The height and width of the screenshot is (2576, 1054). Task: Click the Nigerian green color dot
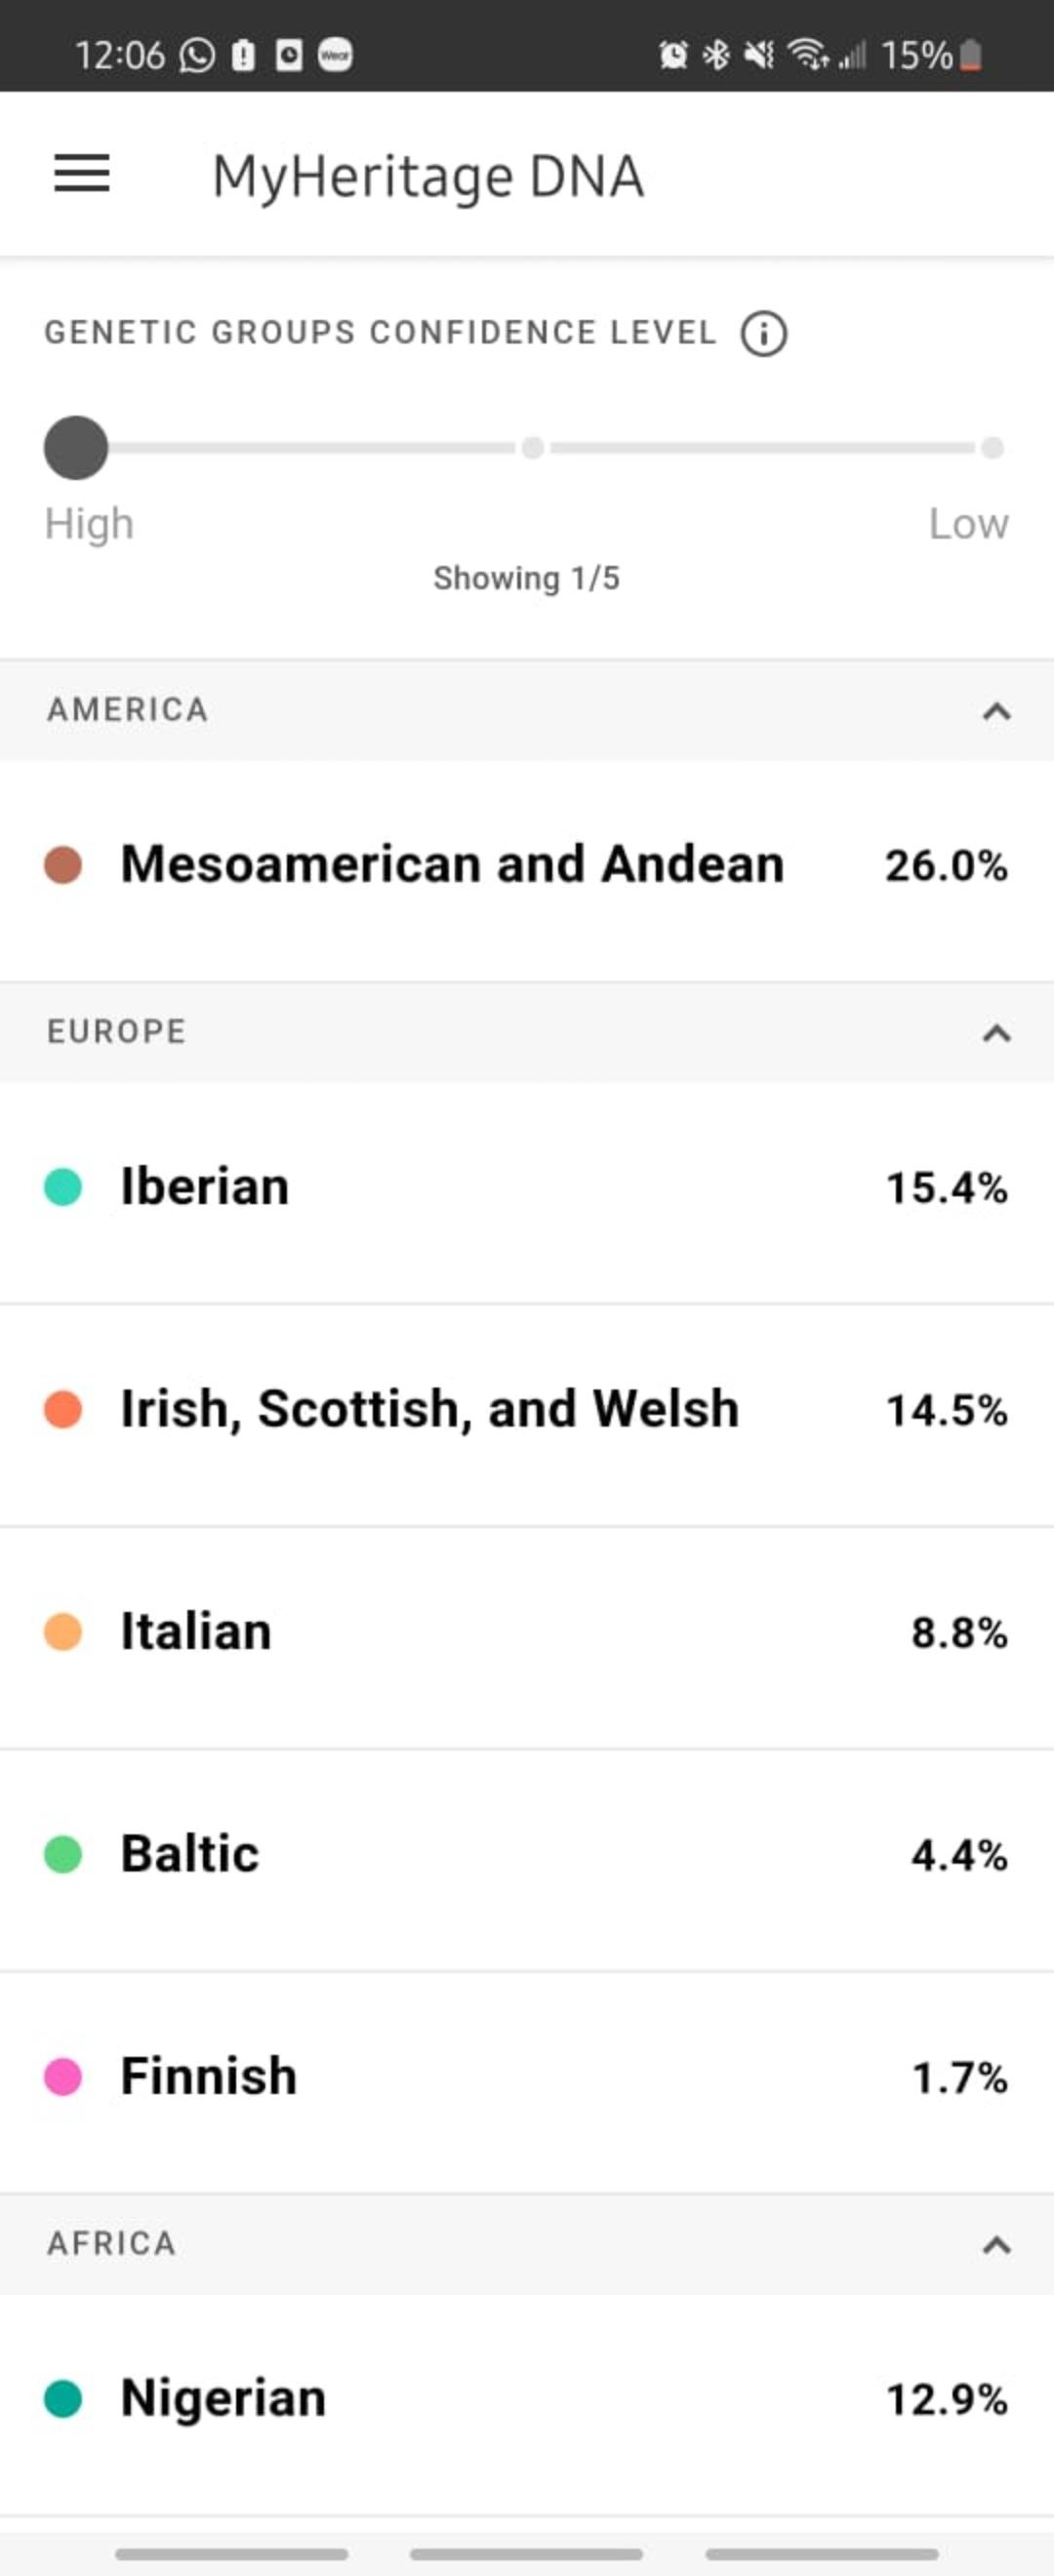64,2396
